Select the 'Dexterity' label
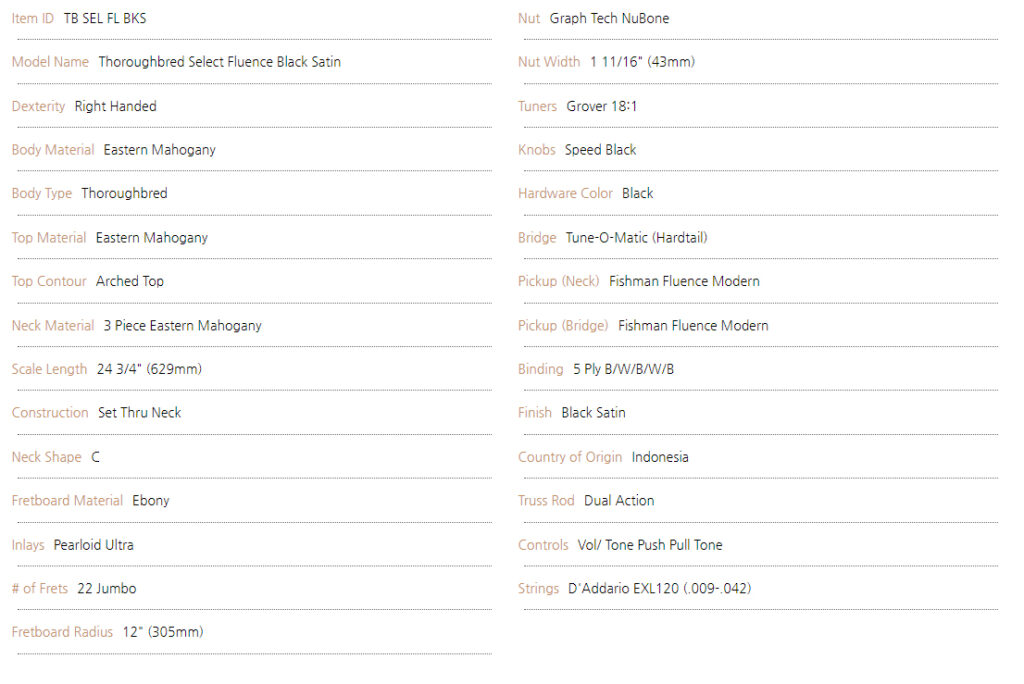 [x=39, y=106]
